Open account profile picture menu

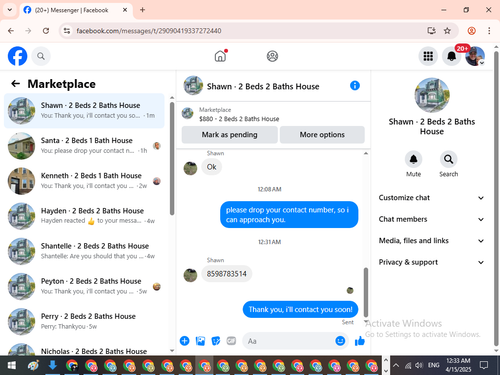(475, 56)
